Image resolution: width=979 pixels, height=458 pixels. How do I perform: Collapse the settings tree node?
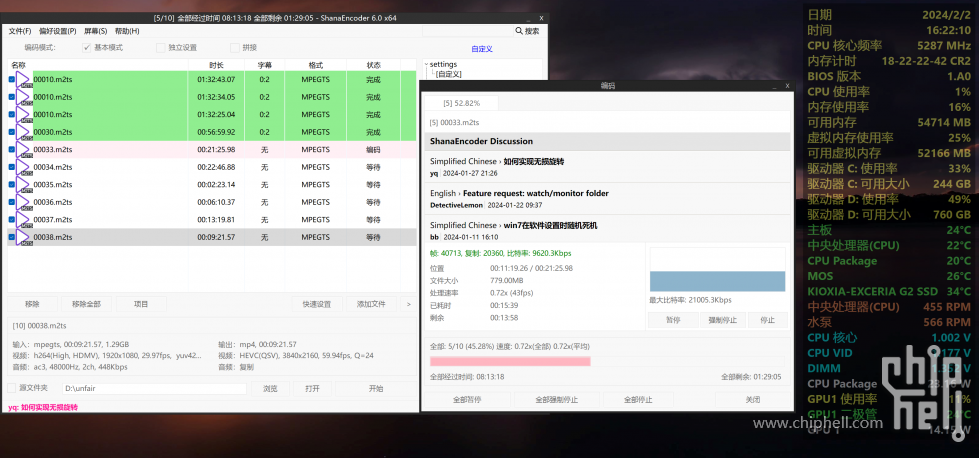click(x=426, y=64)
